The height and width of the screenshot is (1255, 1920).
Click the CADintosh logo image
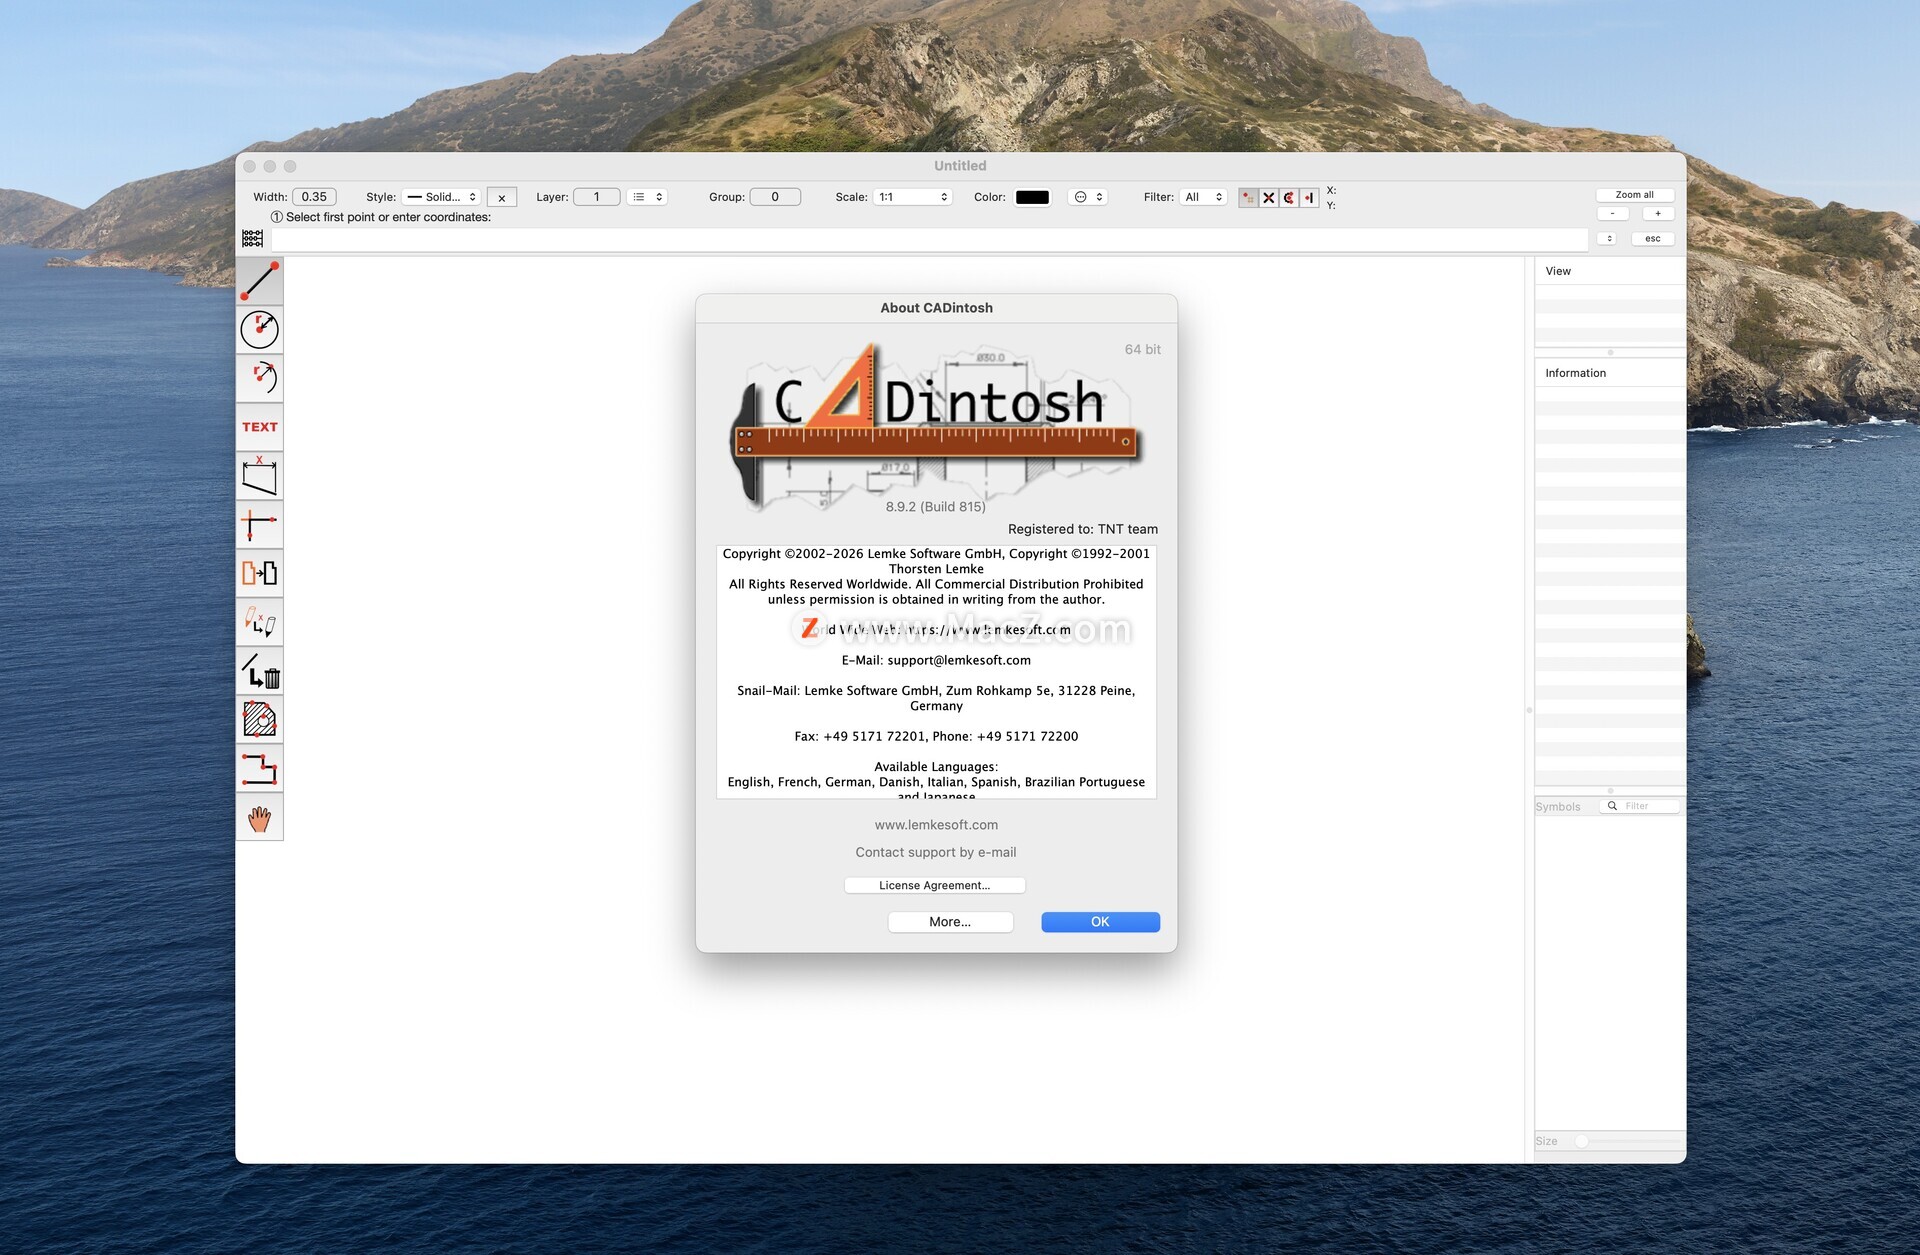click(936, 426)
